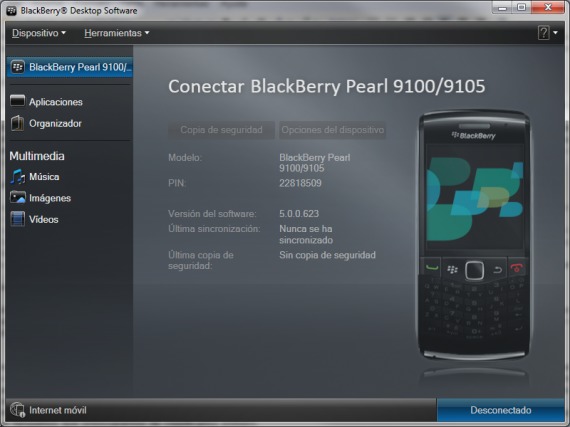This screenshot has width=570, height=427.
Task: Click 'Sin copia de seguridad' text
Action: pos(327,255)
